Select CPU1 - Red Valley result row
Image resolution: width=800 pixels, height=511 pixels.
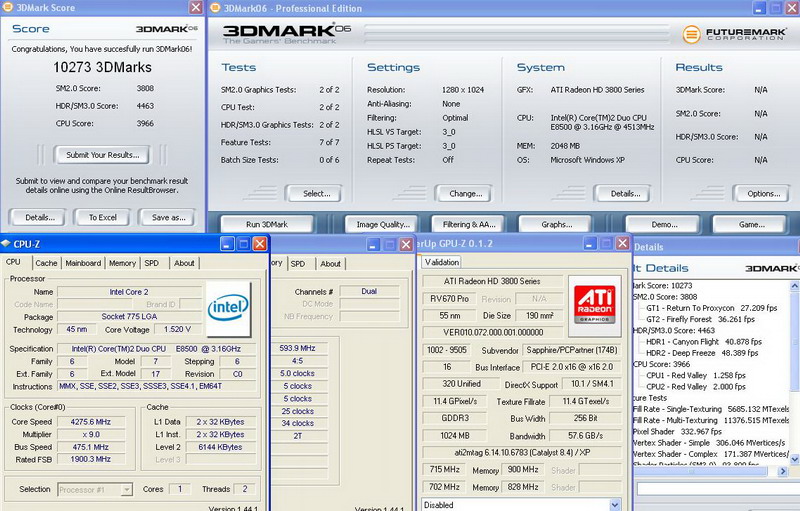(696, 375)
